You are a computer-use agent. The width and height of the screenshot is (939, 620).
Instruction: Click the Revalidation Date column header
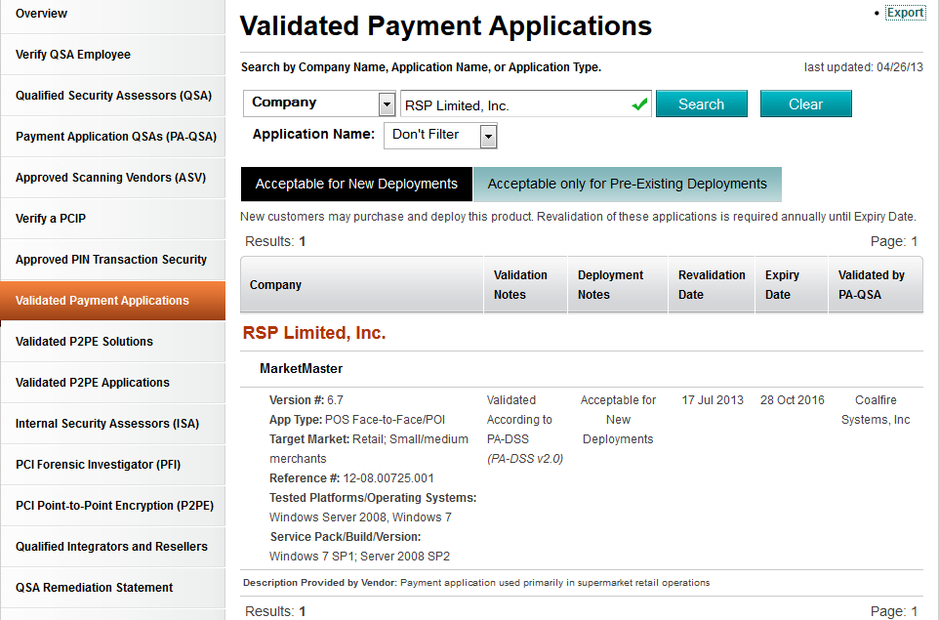click(711, 285)
